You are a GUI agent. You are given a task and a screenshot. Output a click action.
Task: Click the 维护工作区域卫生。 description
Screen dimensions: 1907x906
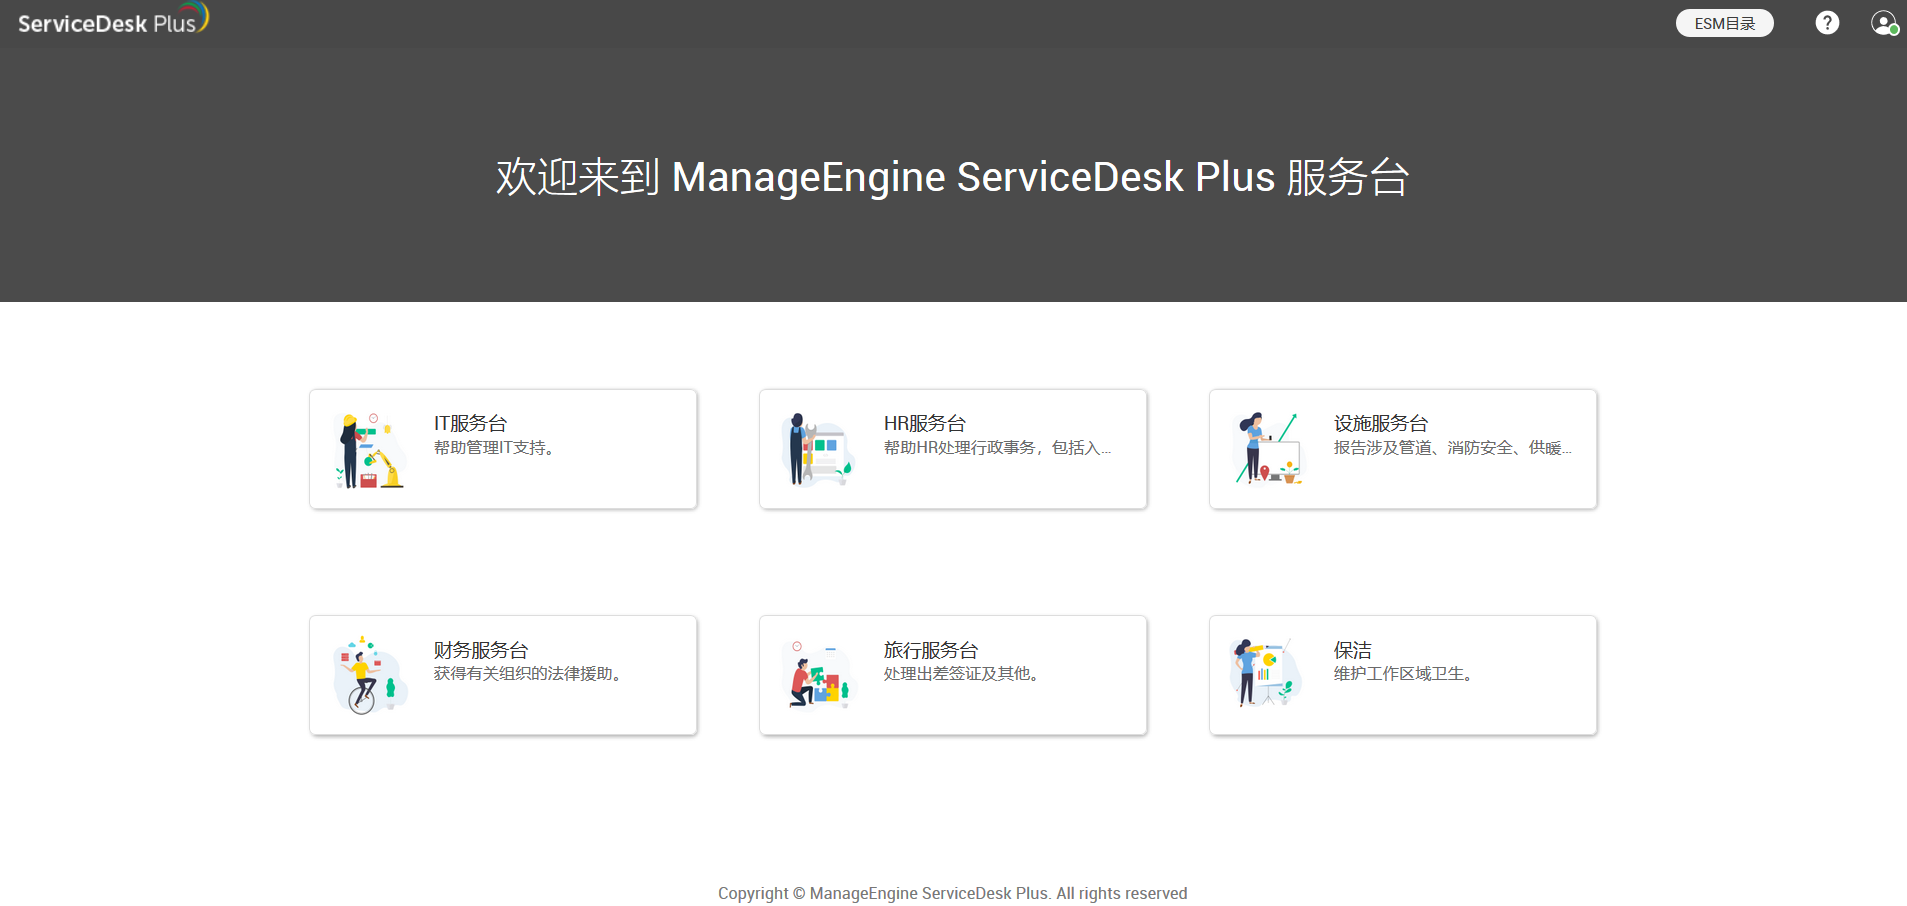pyautogui.click(x=1403, y=674)
